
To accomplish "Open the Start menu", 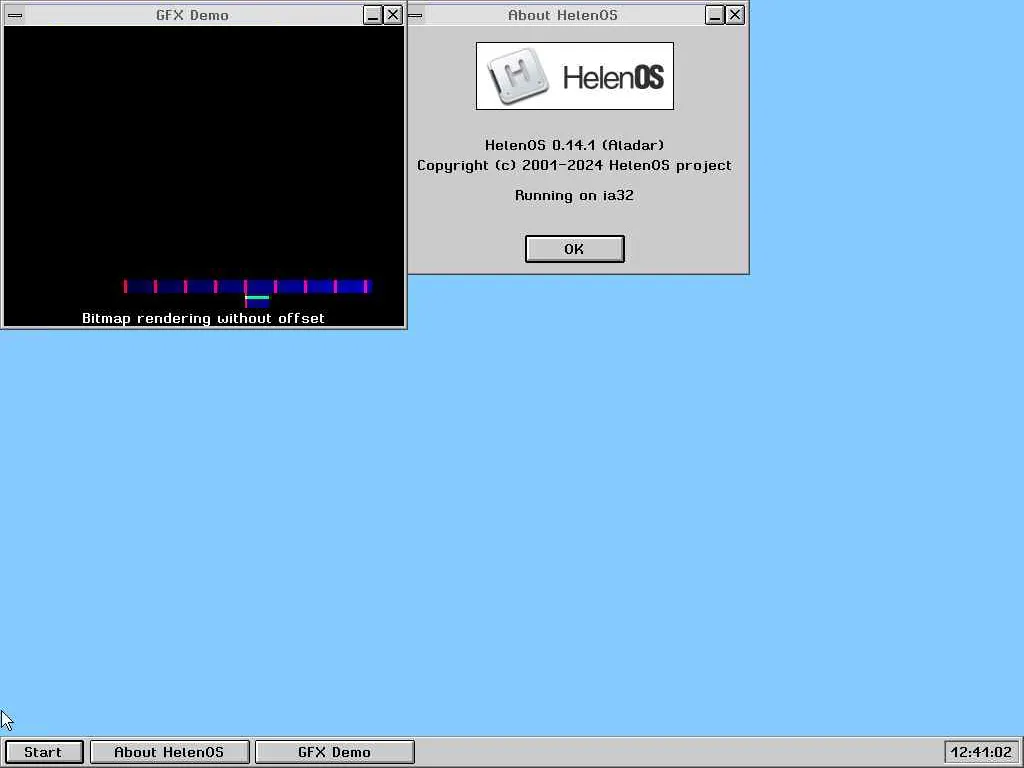I will point(44,752).
